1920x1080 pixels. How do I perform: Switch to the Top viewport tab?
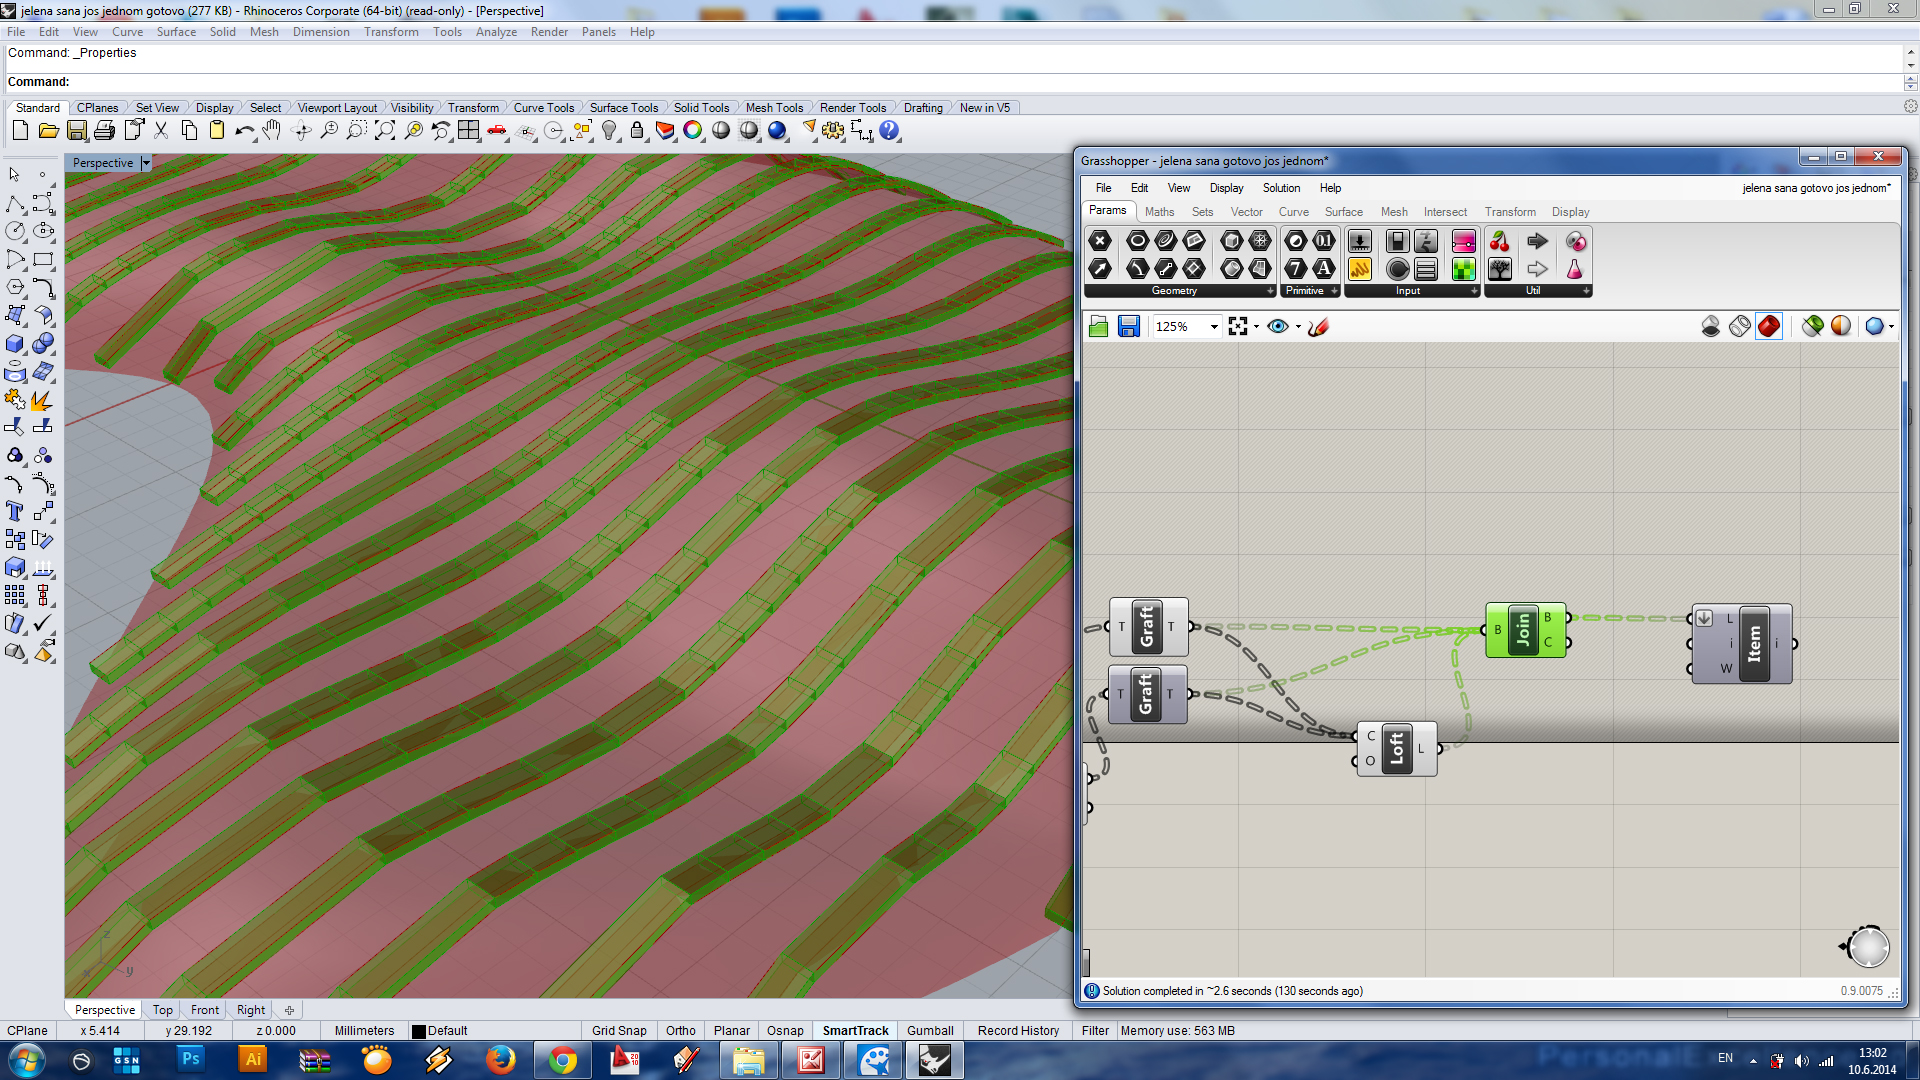pyautogui.click(x=163, y=1010)
